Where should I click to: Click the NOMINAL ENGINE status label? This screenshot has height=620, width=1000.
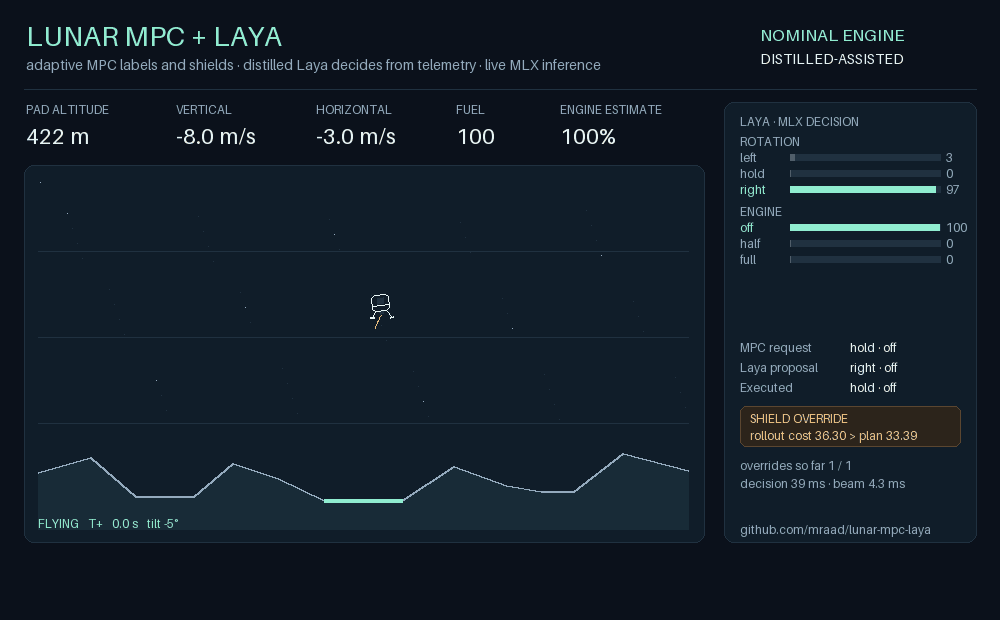tap(832, 36)
